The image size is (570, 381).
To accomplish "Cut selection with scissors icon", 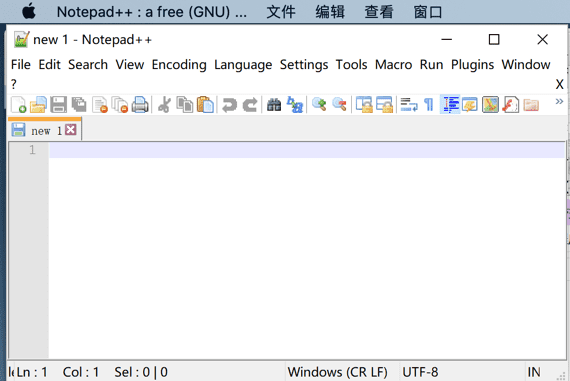I will pyautogui.click(x=164, y=105).
